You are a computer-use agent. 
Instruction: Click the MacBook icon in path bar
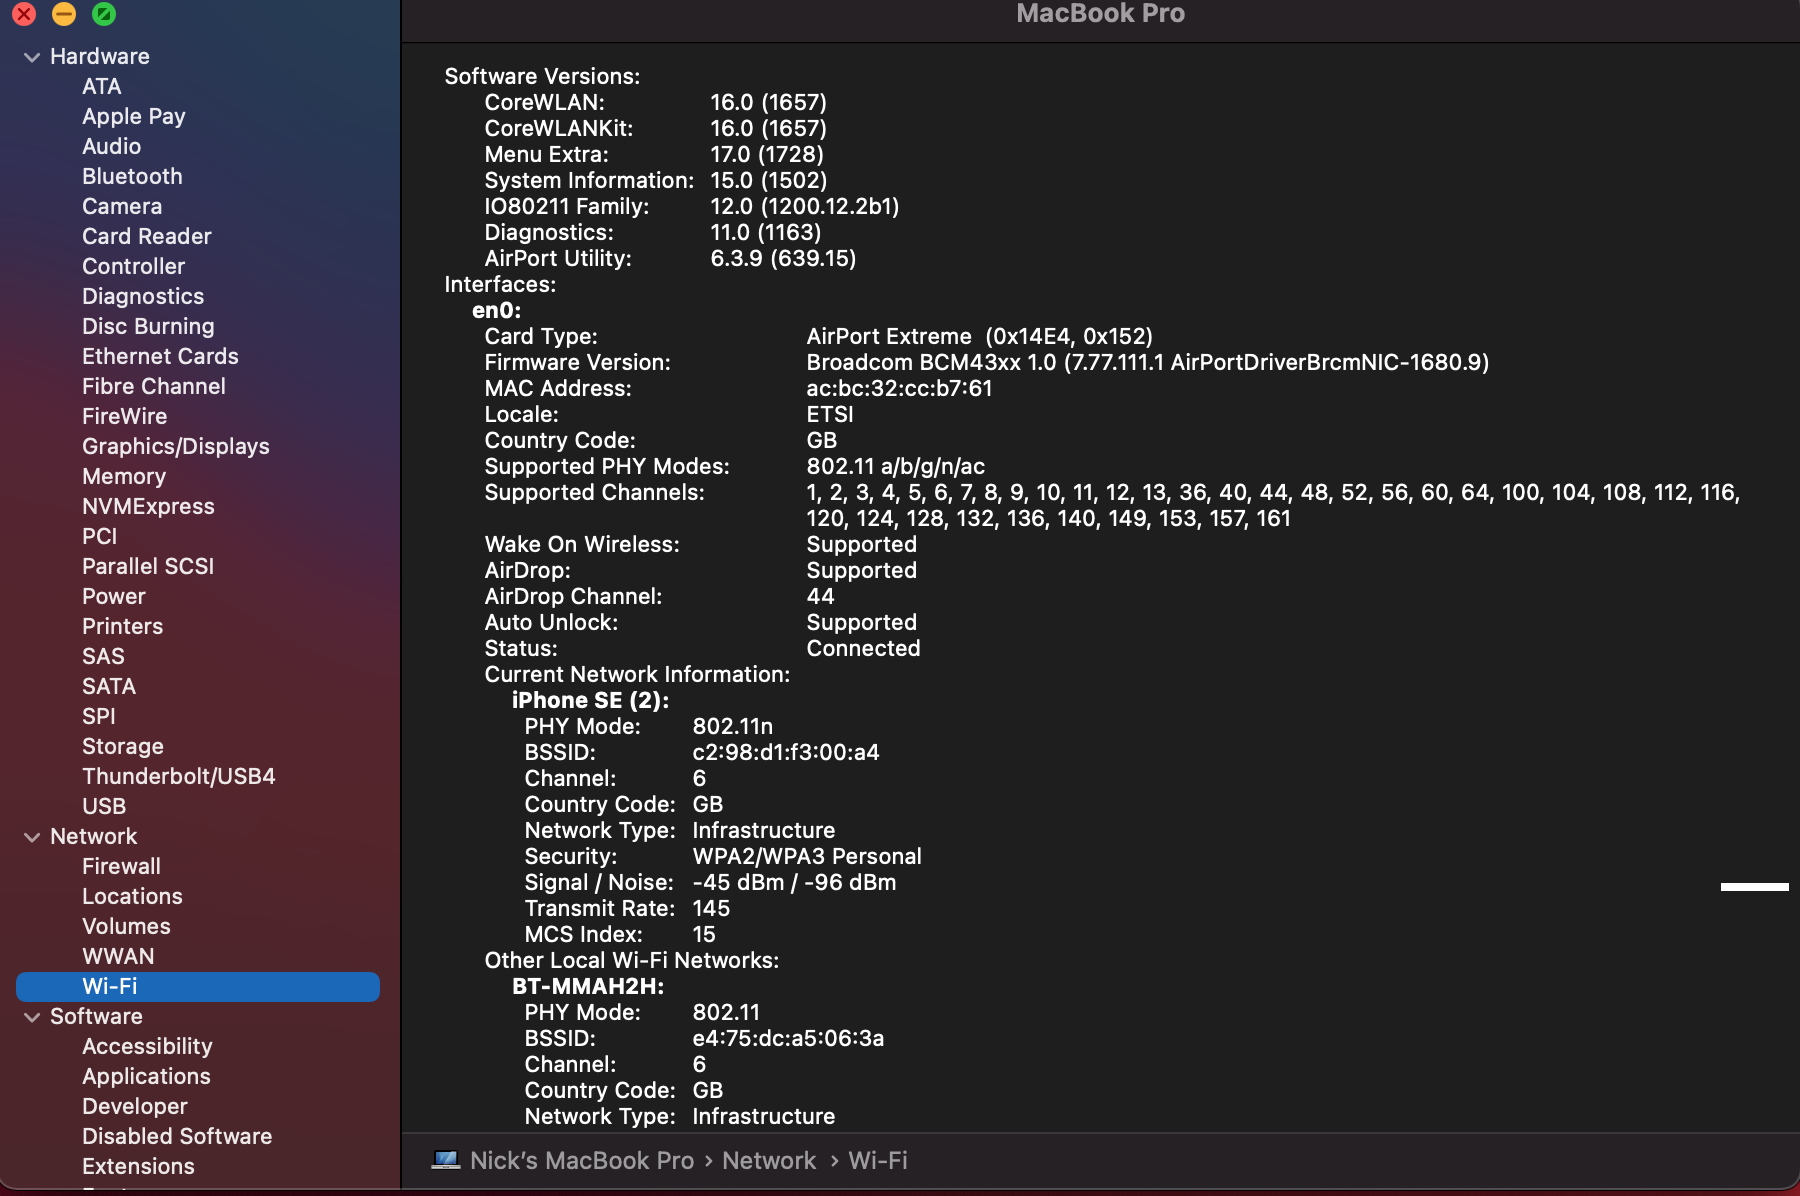446,1160
